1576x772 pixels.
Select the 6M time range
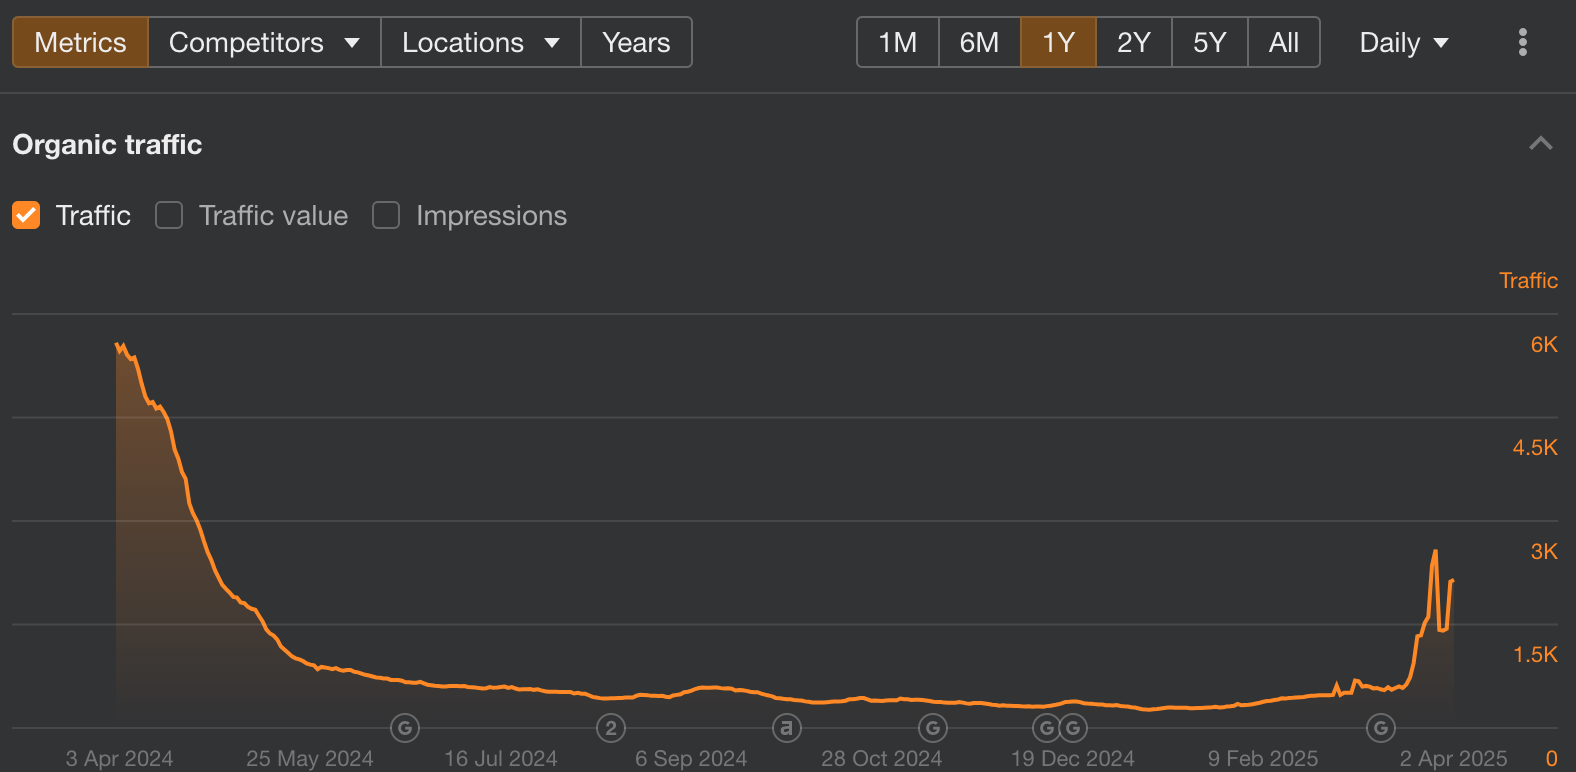pyautogui.click(x=979, y=42)
